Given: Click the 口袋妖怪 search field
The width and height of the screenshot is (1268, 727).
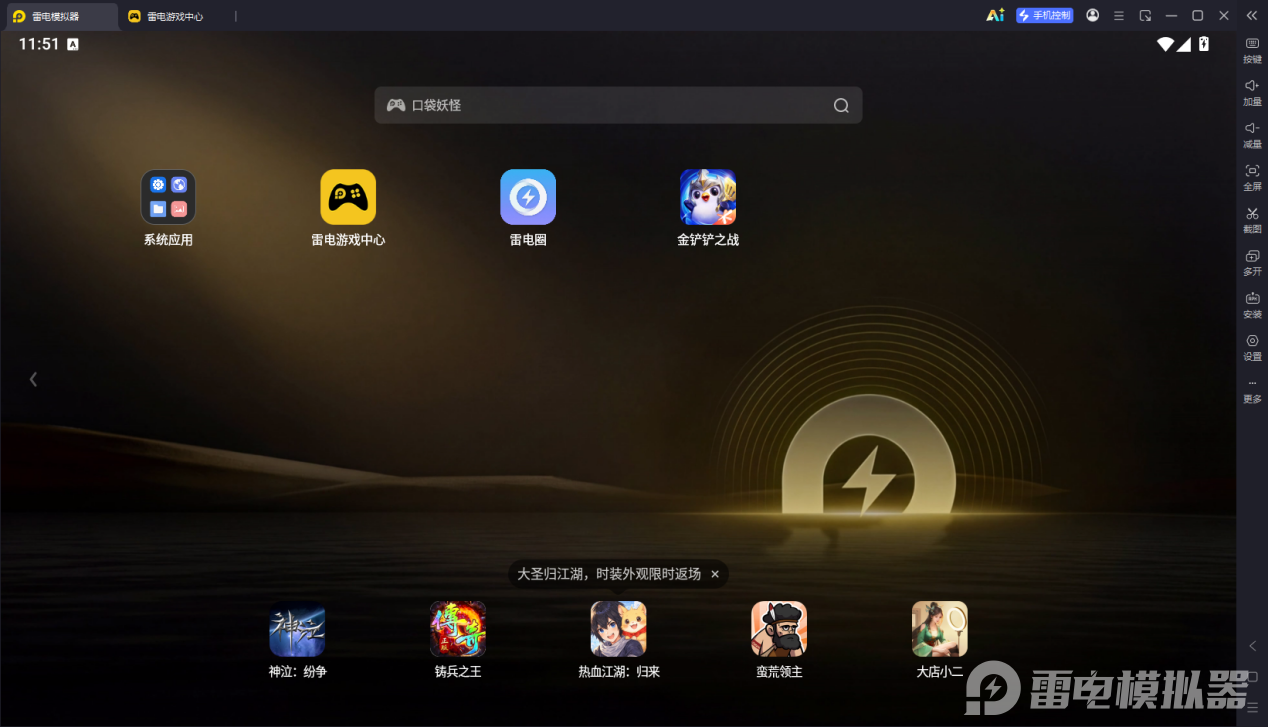Looking at the screenshot, I should [x=618, y=105].
